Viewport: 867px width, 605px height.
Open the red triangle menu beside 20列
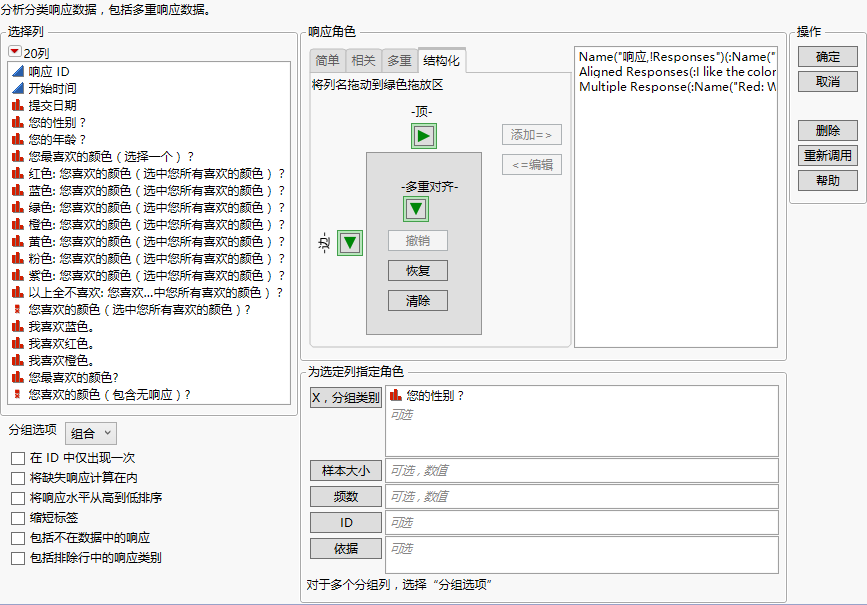coord(14,51)
